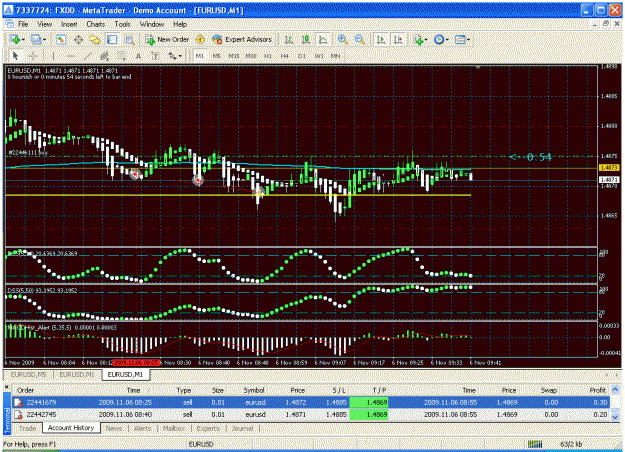The width and height of the screenshot is (625, 452).
Task: Select the Text Label tool
Action: (x=155, y=56)
